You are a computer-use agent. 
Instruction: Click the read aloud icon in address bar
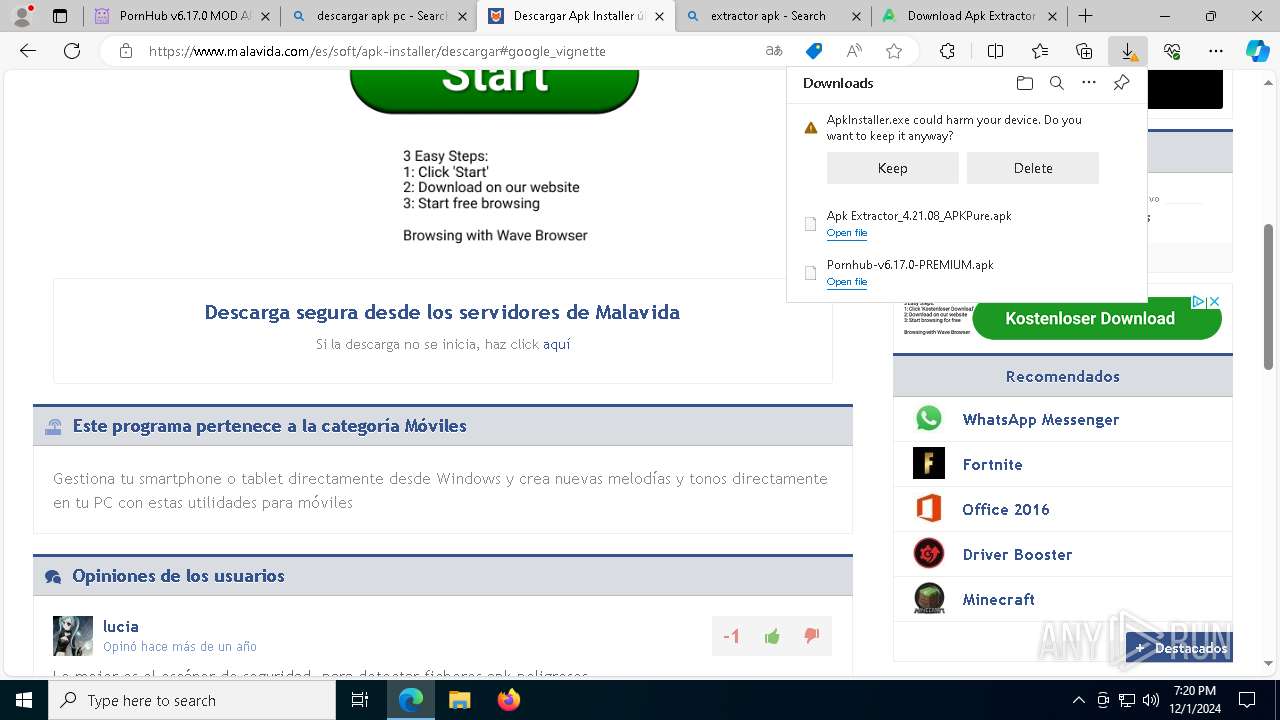tap(854, 51)
